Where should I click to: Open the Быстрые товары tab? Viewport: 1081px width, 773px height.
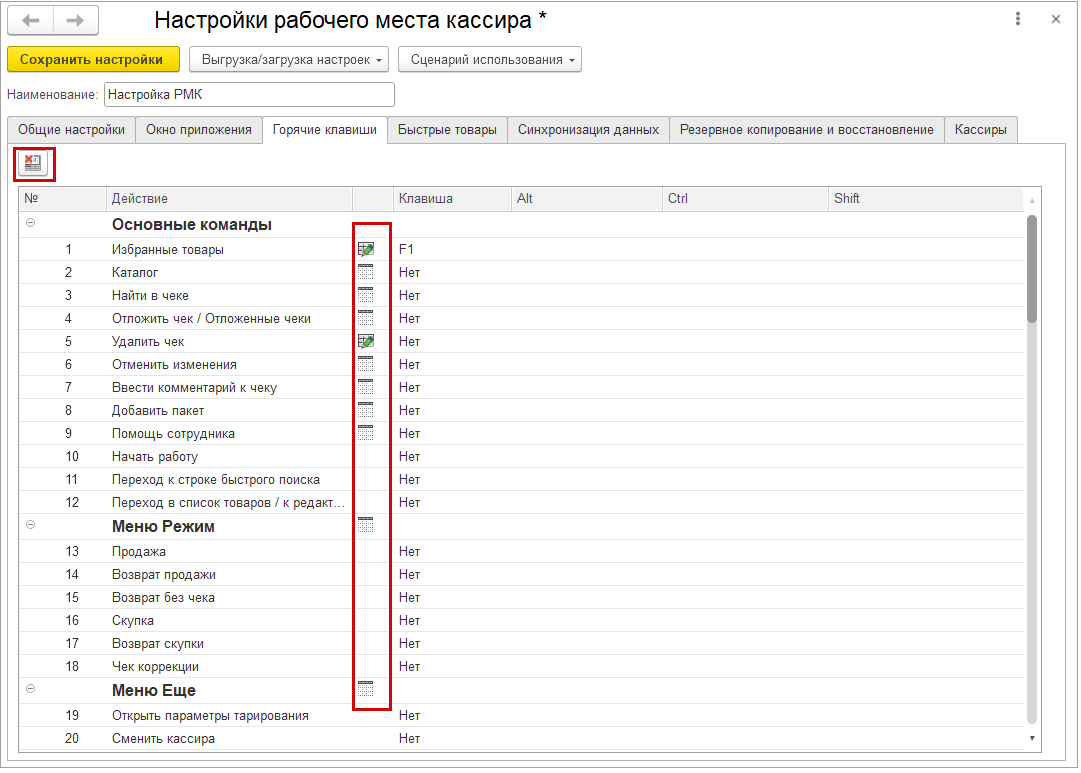point(447,130)
